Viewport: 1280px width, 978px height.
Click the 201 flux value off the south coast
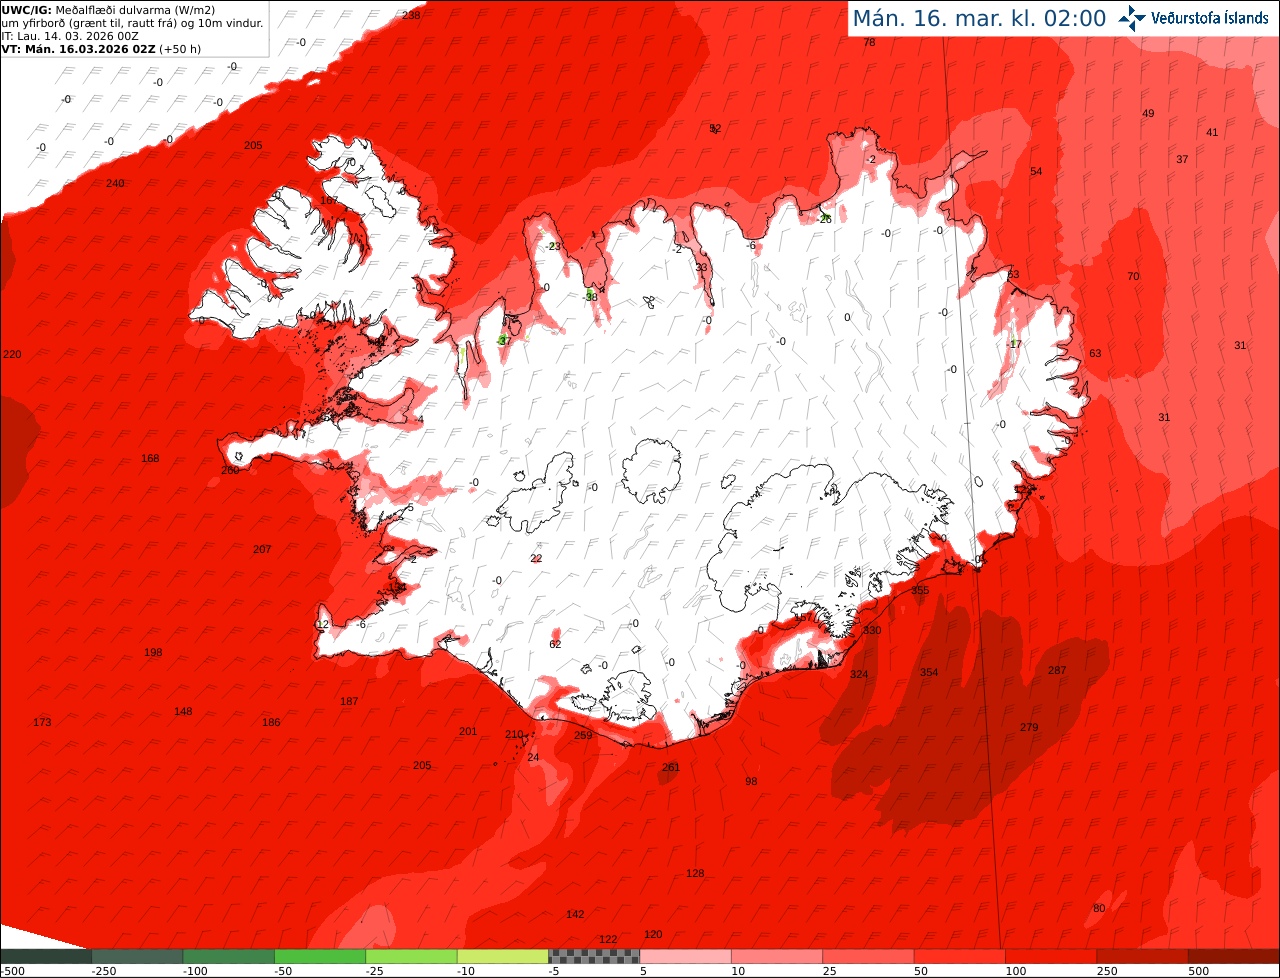point(468,731)
